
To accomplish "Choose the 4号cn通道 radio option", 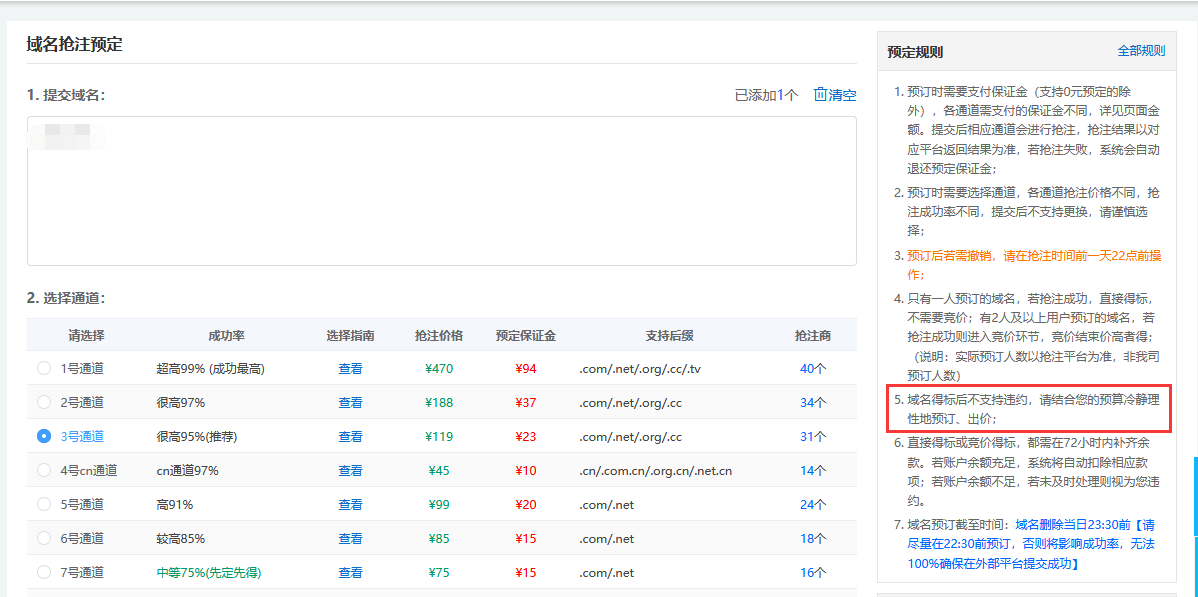I will [x=44, y=470].
